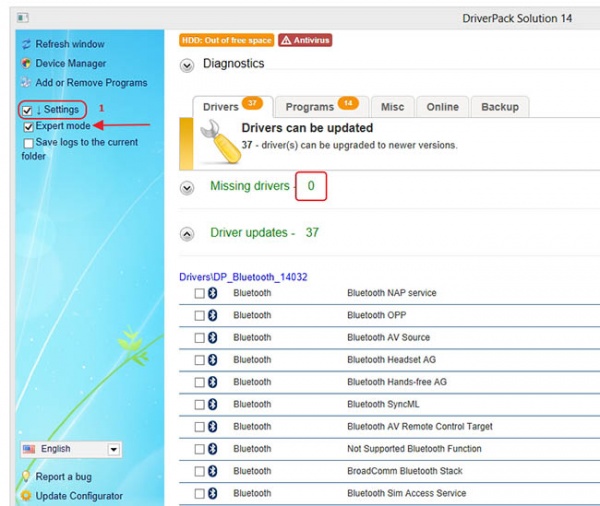Image resolution: width=600 pixels, height=506 pixels.
Task: Click the app window icon in title bar
Action: tap(23, 18)
